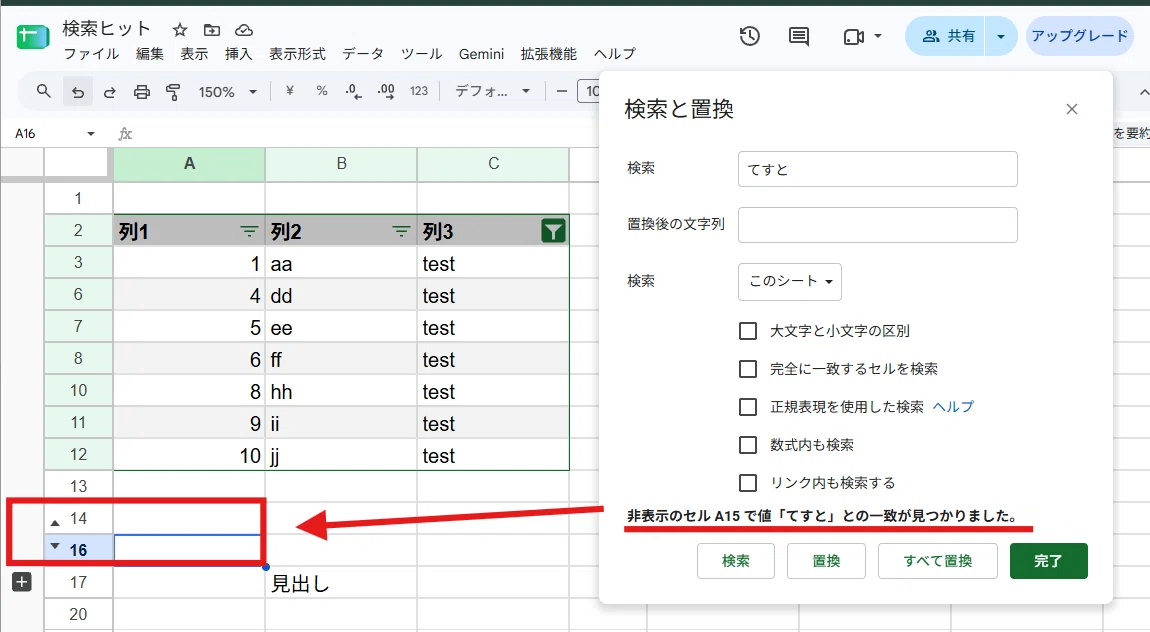The image size is (1150, 632).
Task: Open the 列3 active filter button
Action: click(553, 232)
